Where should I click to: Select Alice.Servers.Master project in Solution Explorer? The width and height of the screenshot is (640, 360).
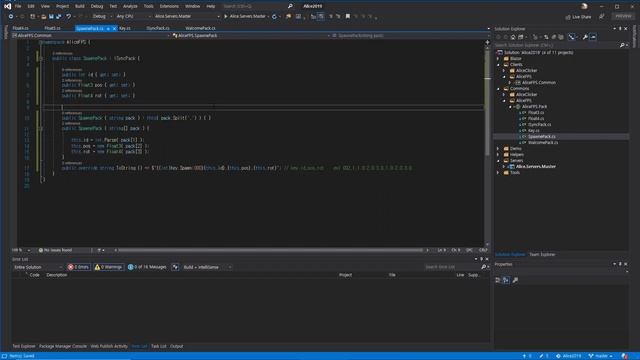pyautogui.click(x=536, y=167)
